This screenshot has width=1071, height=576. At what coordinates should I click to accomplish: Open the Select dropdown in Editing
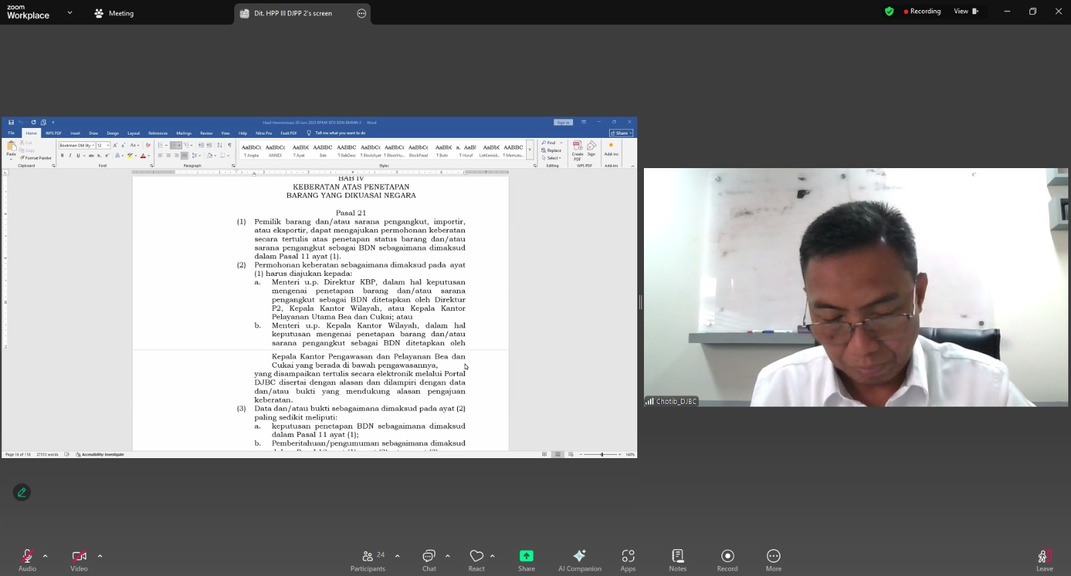pyautogui.click(x=552, y=158)
